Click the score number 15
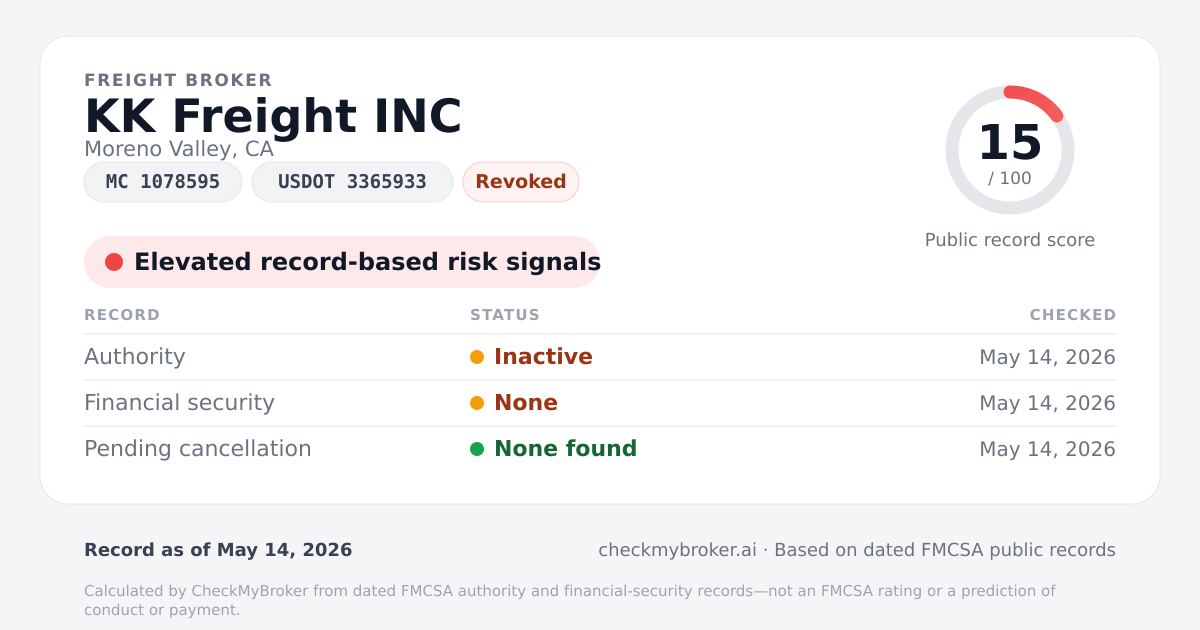The image size is (1200, 630). 1010,142
